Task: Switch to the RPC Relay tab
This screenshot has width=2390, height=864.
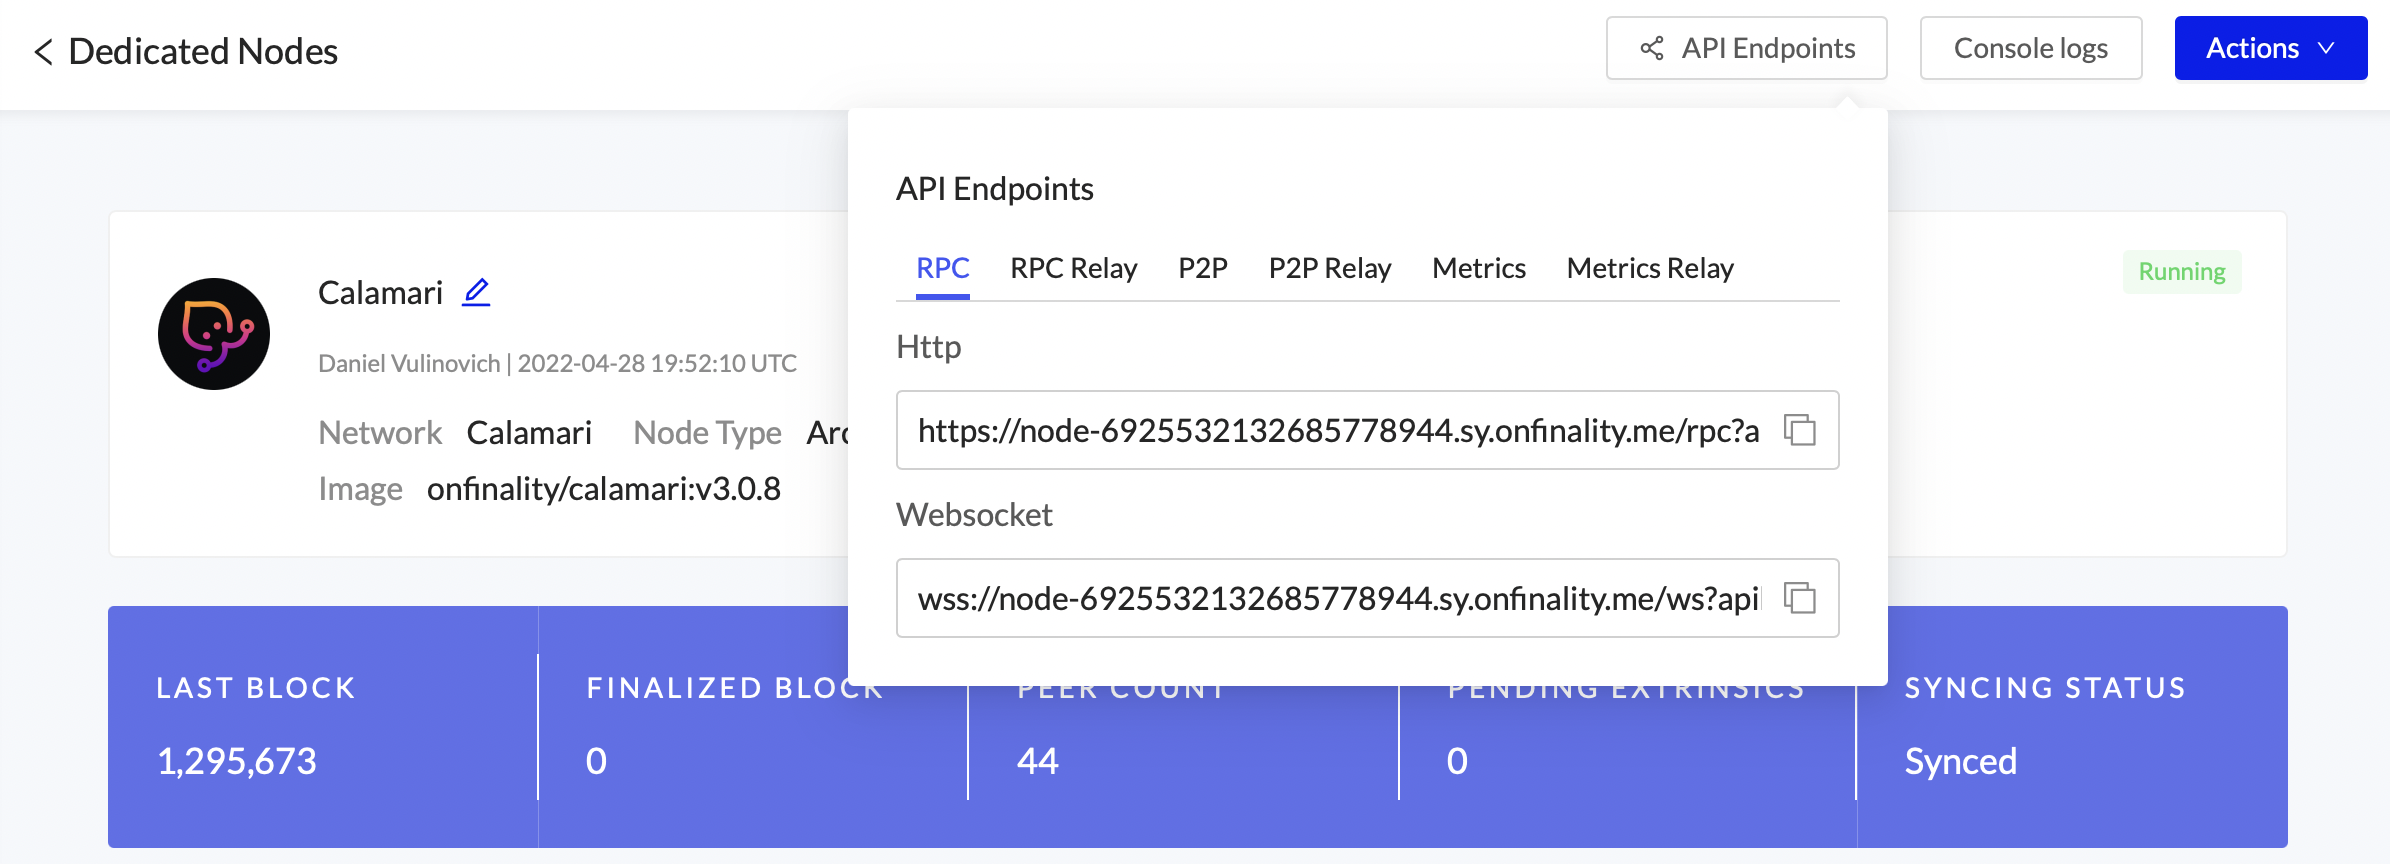Action: [x=1073, y=268]
